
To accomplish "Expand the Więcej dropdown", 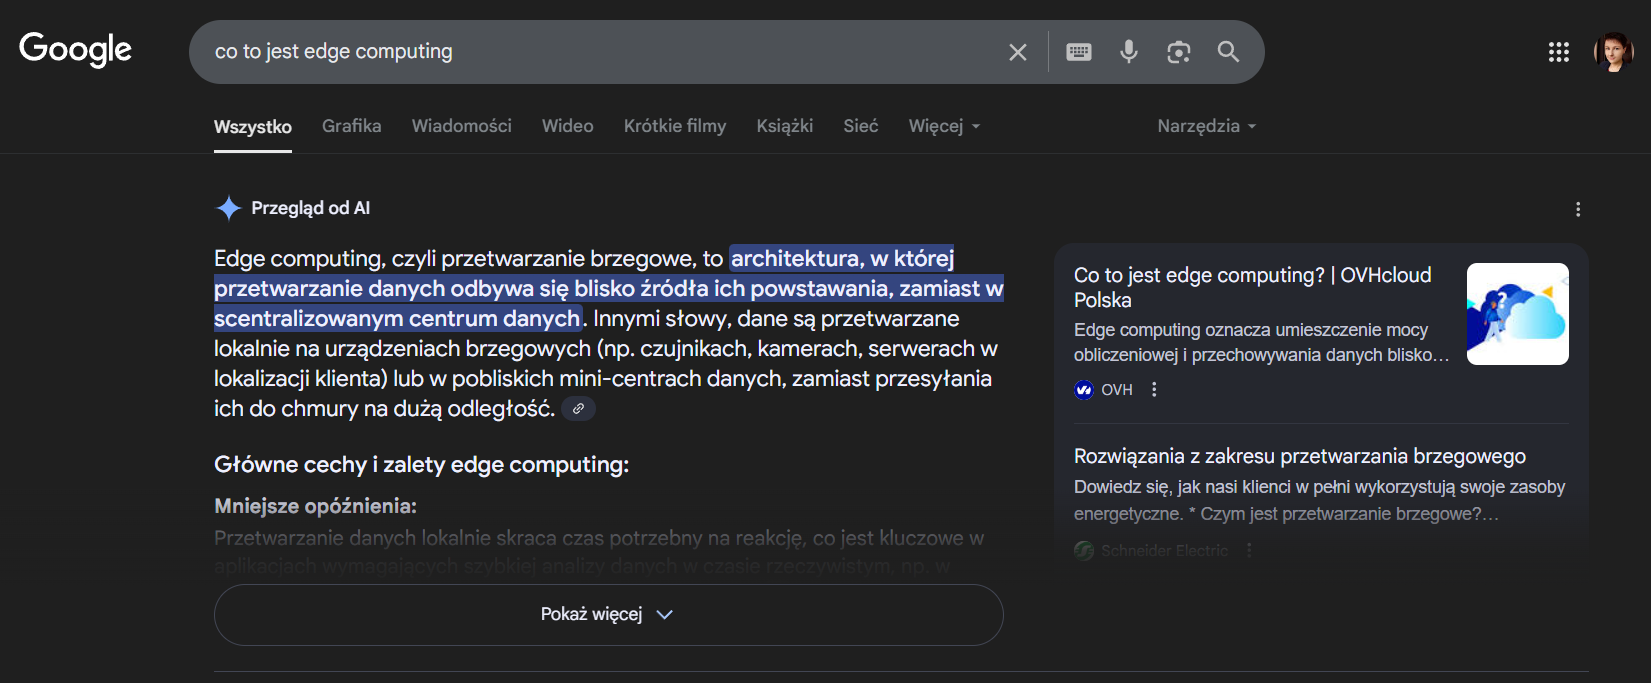I will [x=943, y=126].
